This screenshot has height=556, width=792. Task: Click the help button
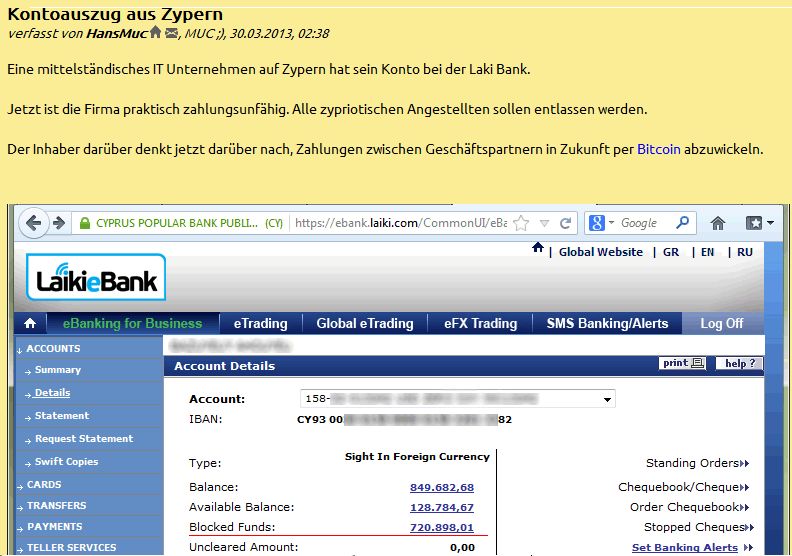click(x=739, y=363)
